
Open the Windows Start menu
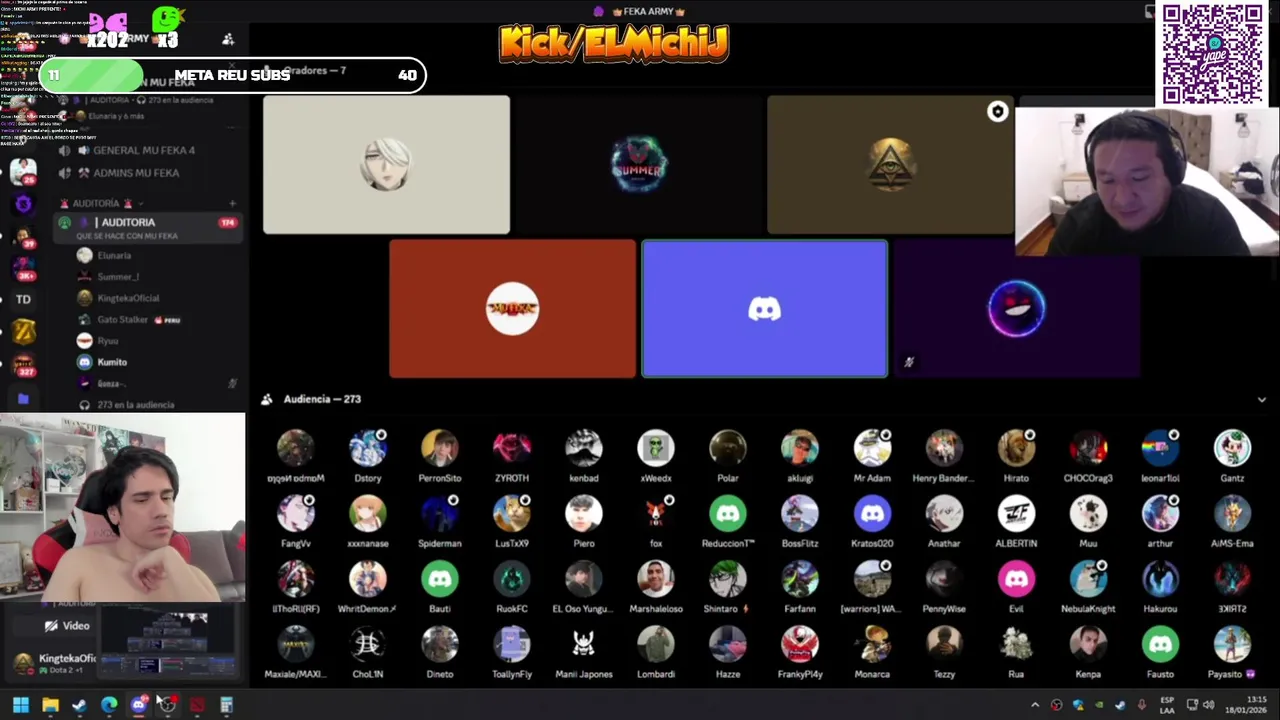click(21, 705)
